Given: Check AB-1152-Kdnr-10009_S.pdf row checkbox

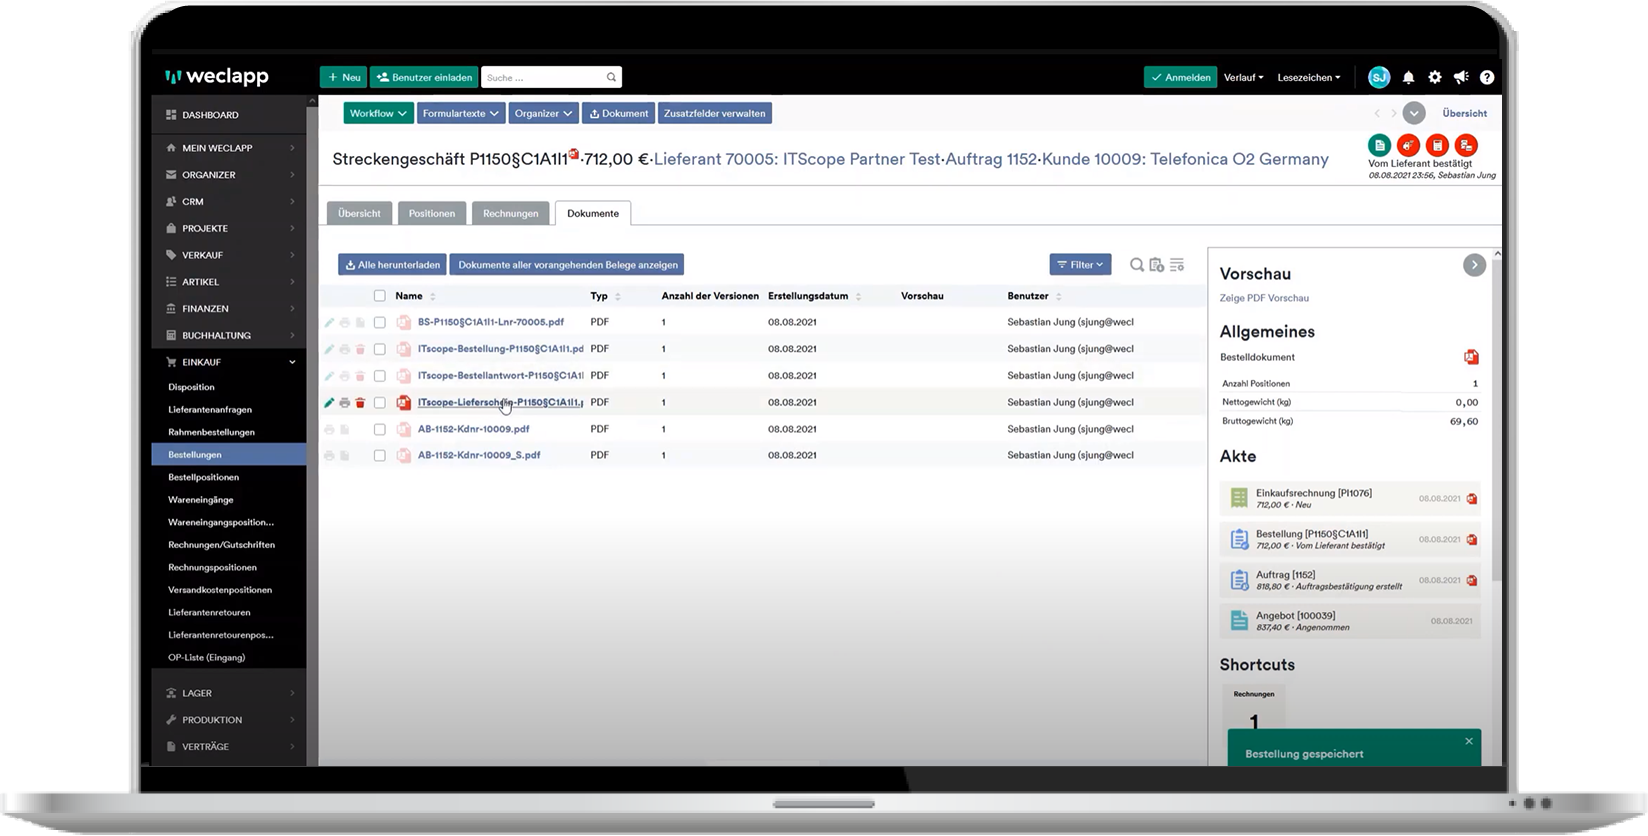Looking at the screenshot, I should tap(379, 455).
